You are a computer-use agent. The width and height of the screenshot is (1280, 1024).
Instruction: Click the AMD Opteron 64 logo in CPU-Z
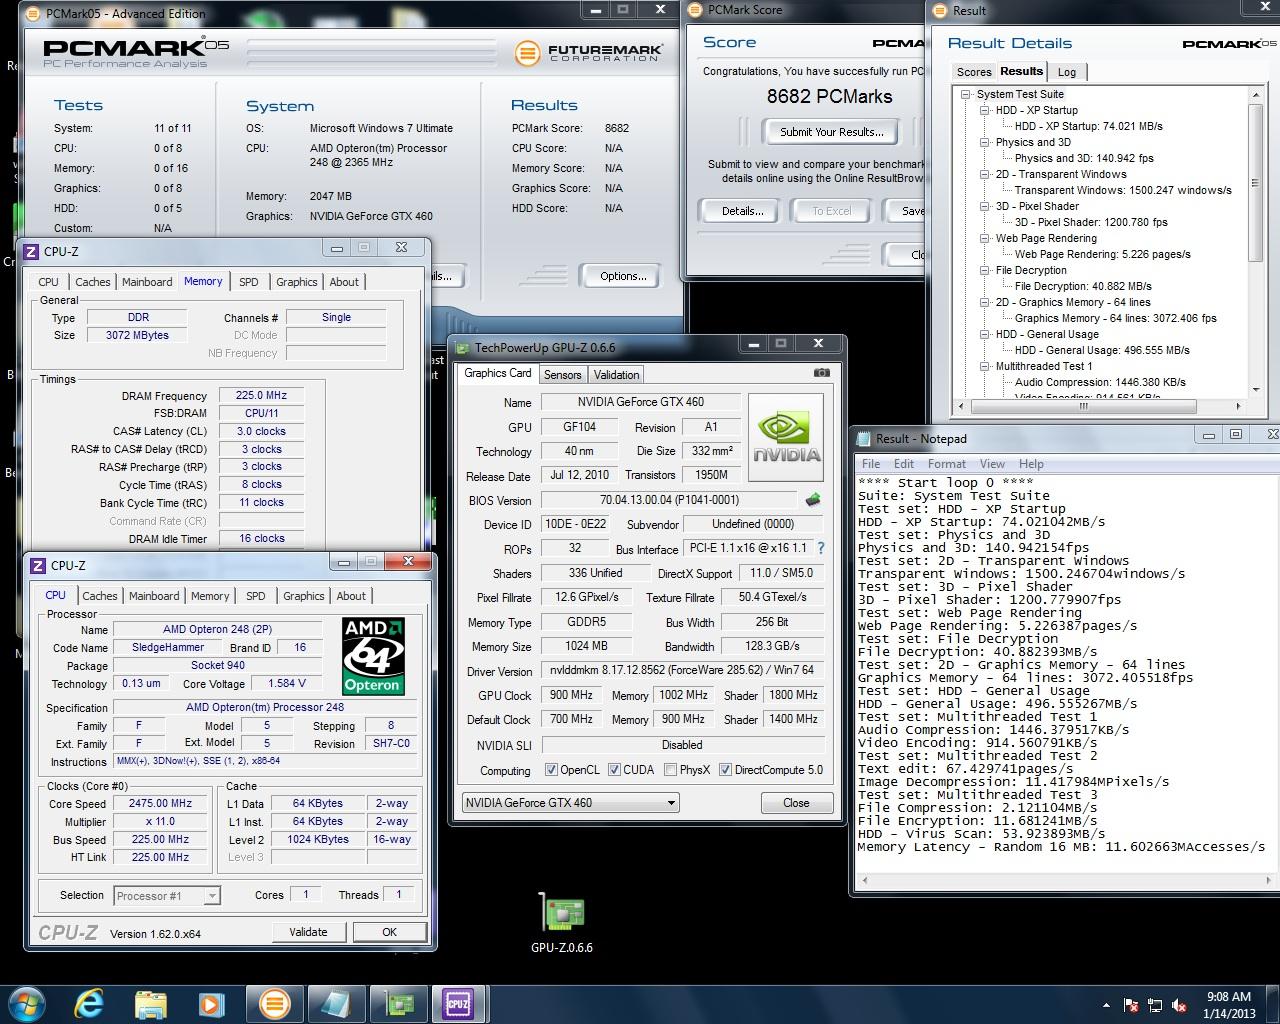coord(373,656)
